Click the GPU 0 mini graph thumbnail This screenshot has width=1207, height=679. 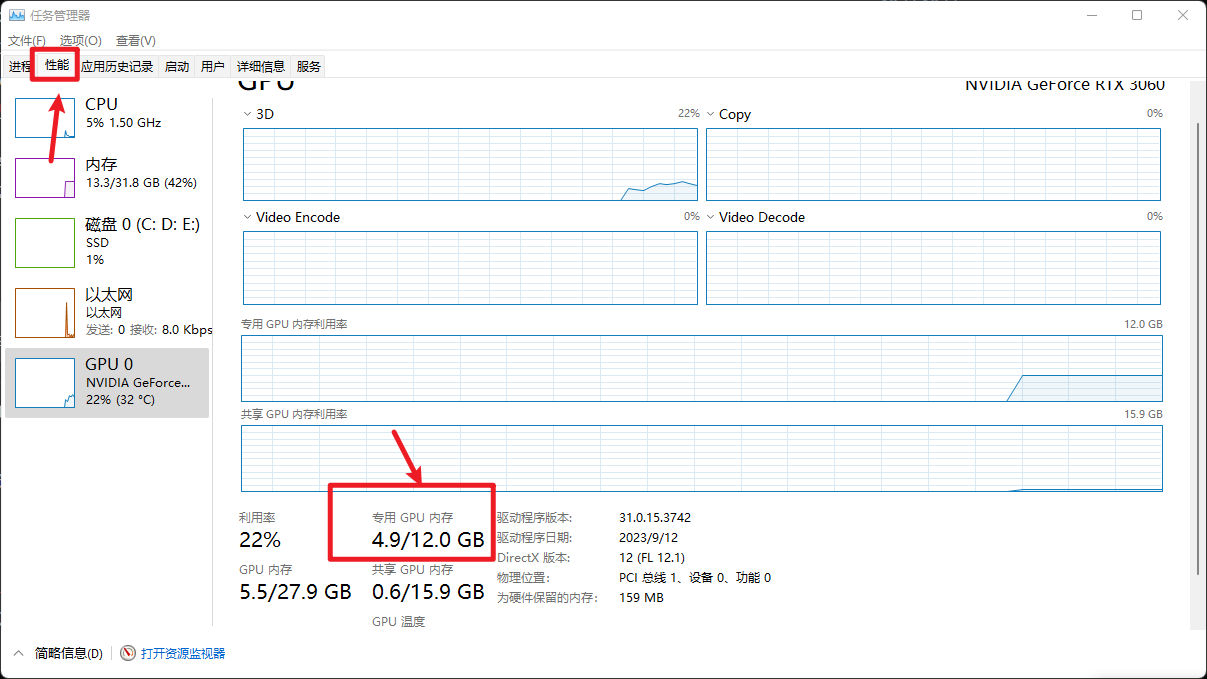point(45,382)
